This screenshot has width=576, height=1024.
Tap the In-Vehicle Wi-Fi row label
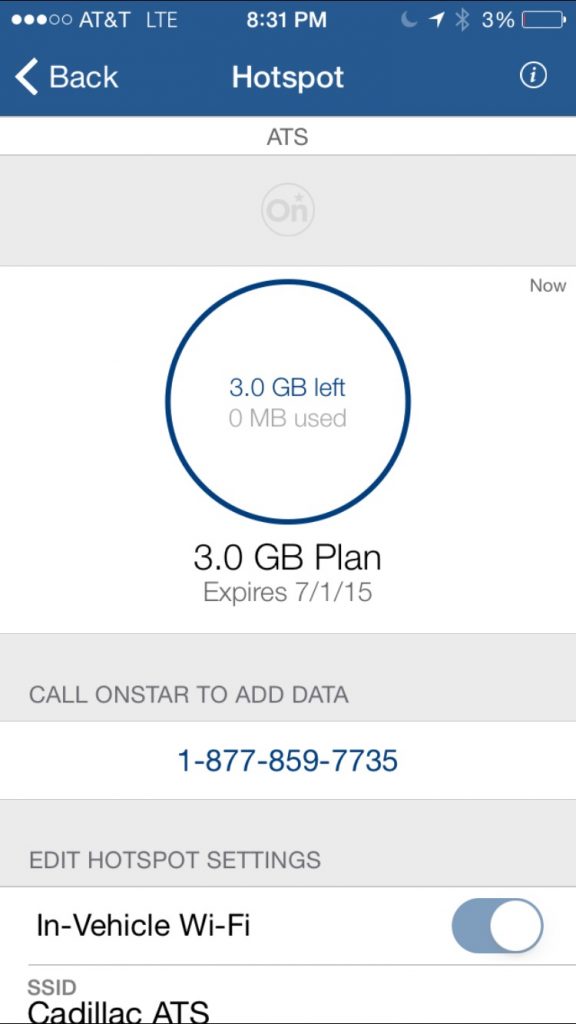143,926
